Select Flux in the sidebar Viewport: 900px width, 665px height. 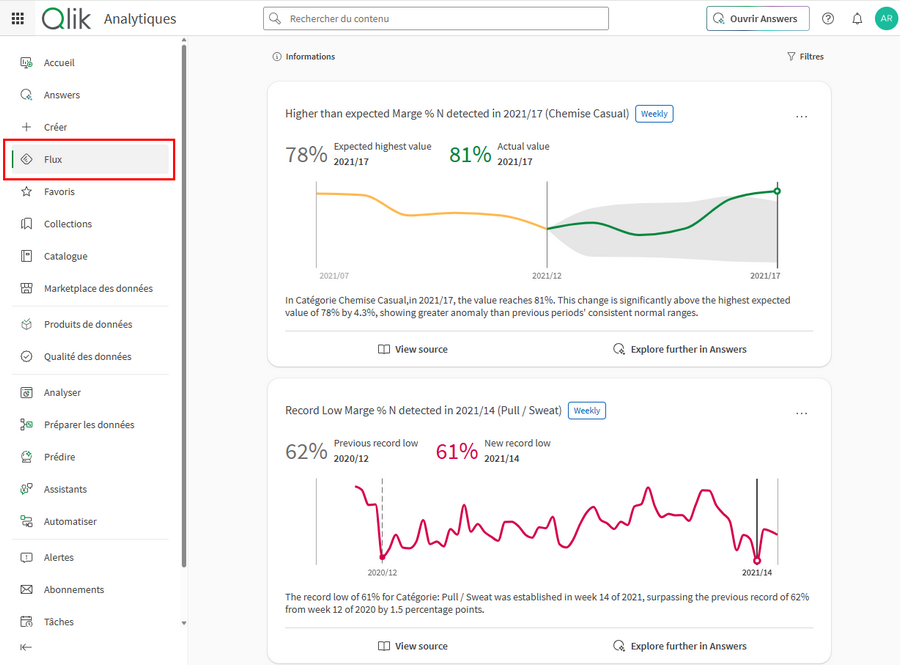90,159
